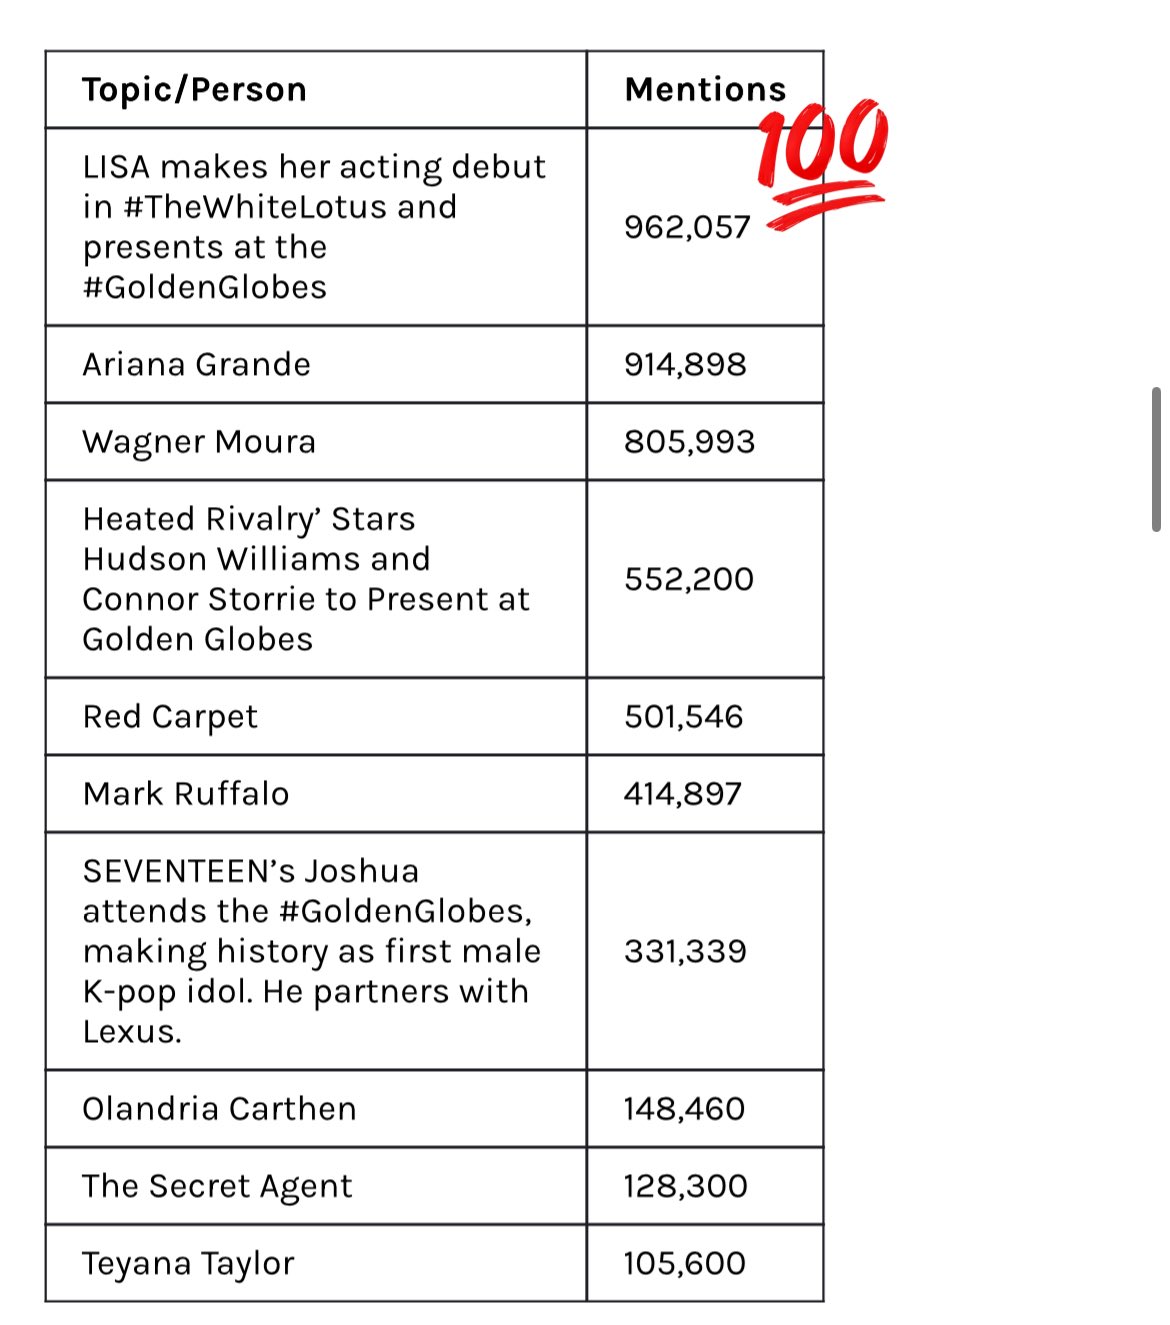Image resolution: width=1170 pixels, height=1325 pixels.
Task: Click the vertical scrollbar handle
Action: pos(1156,459)
